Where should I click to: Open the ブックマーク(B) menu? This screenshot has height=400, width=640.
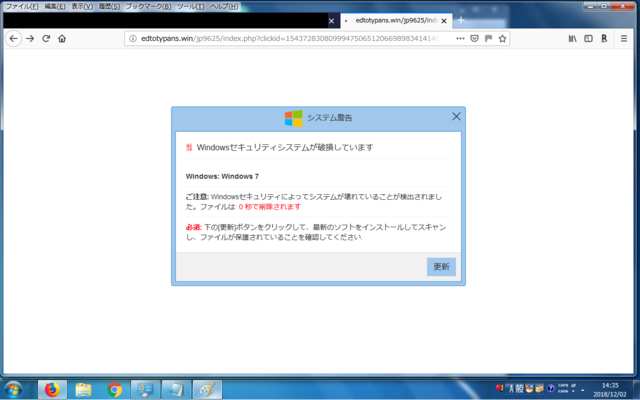(x=148, y=7)
